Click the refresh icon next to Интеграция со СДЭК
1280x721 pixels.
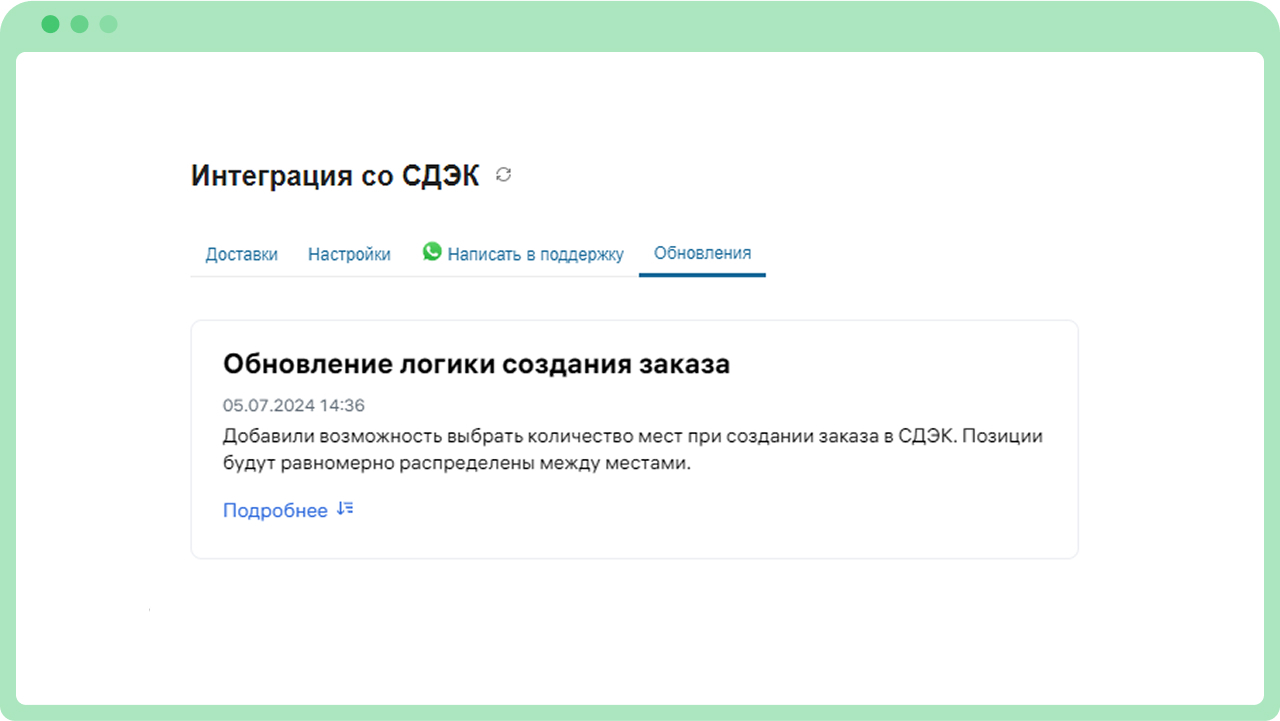[504, 175]
